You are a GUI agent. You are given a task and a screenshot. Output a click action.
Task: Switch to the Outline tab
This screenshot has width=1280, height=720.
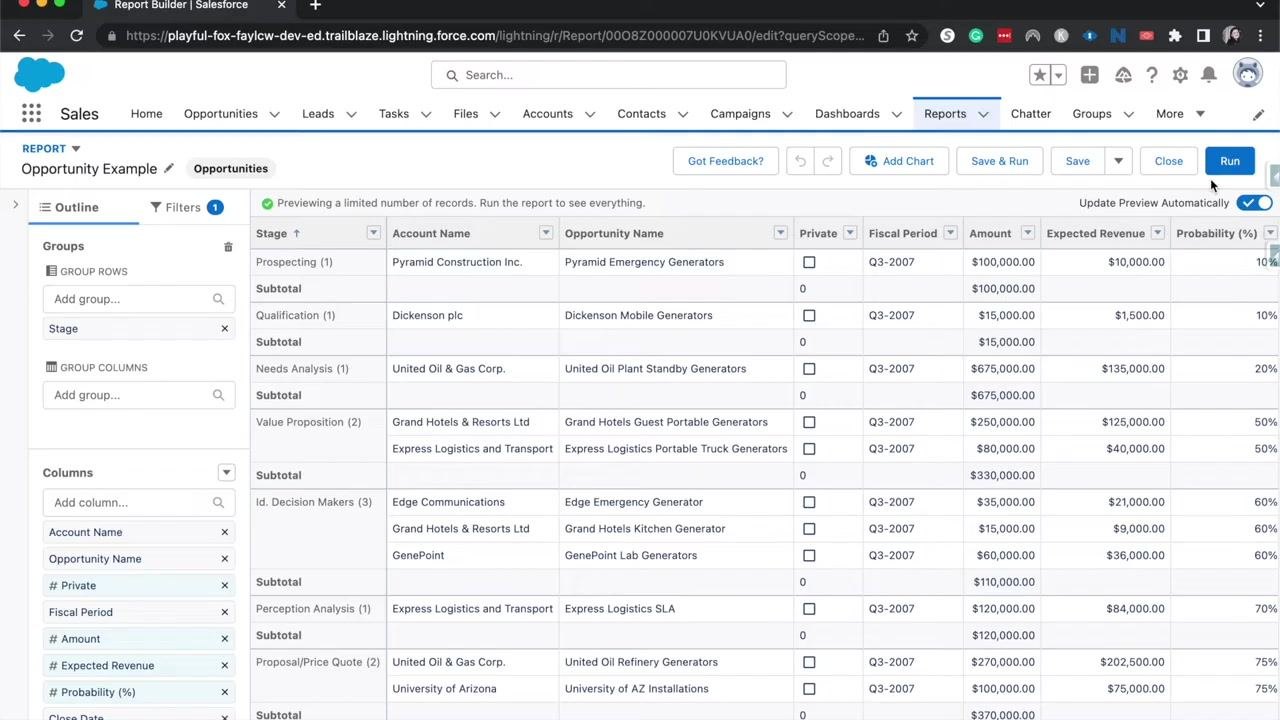(69, 207)
